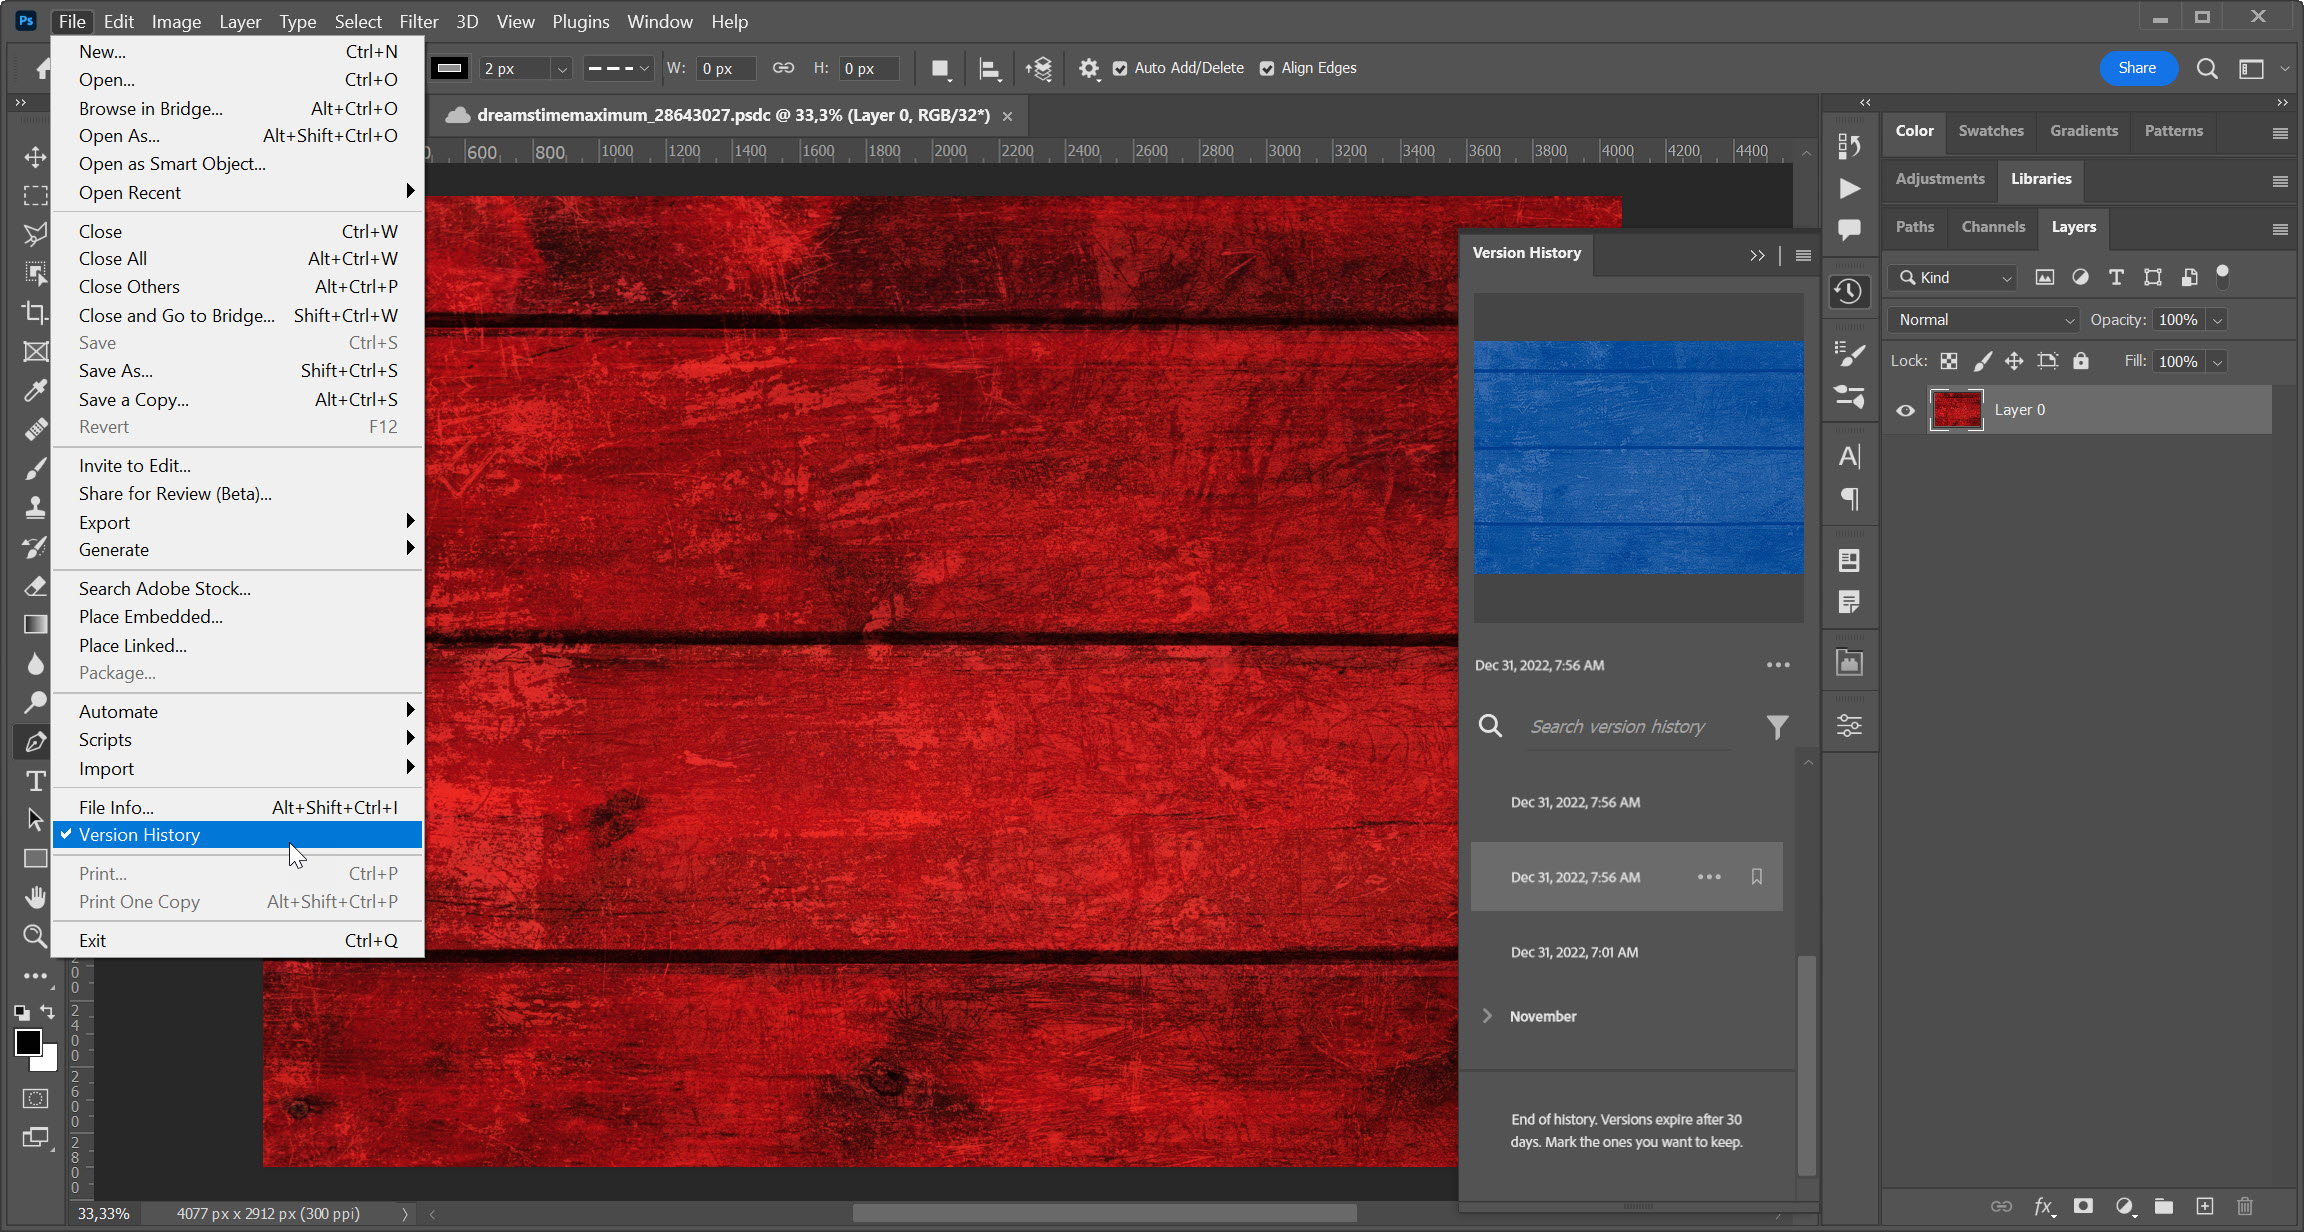
Task: Uncheck the Align Edges option
Action: (x=1266, y=67)
